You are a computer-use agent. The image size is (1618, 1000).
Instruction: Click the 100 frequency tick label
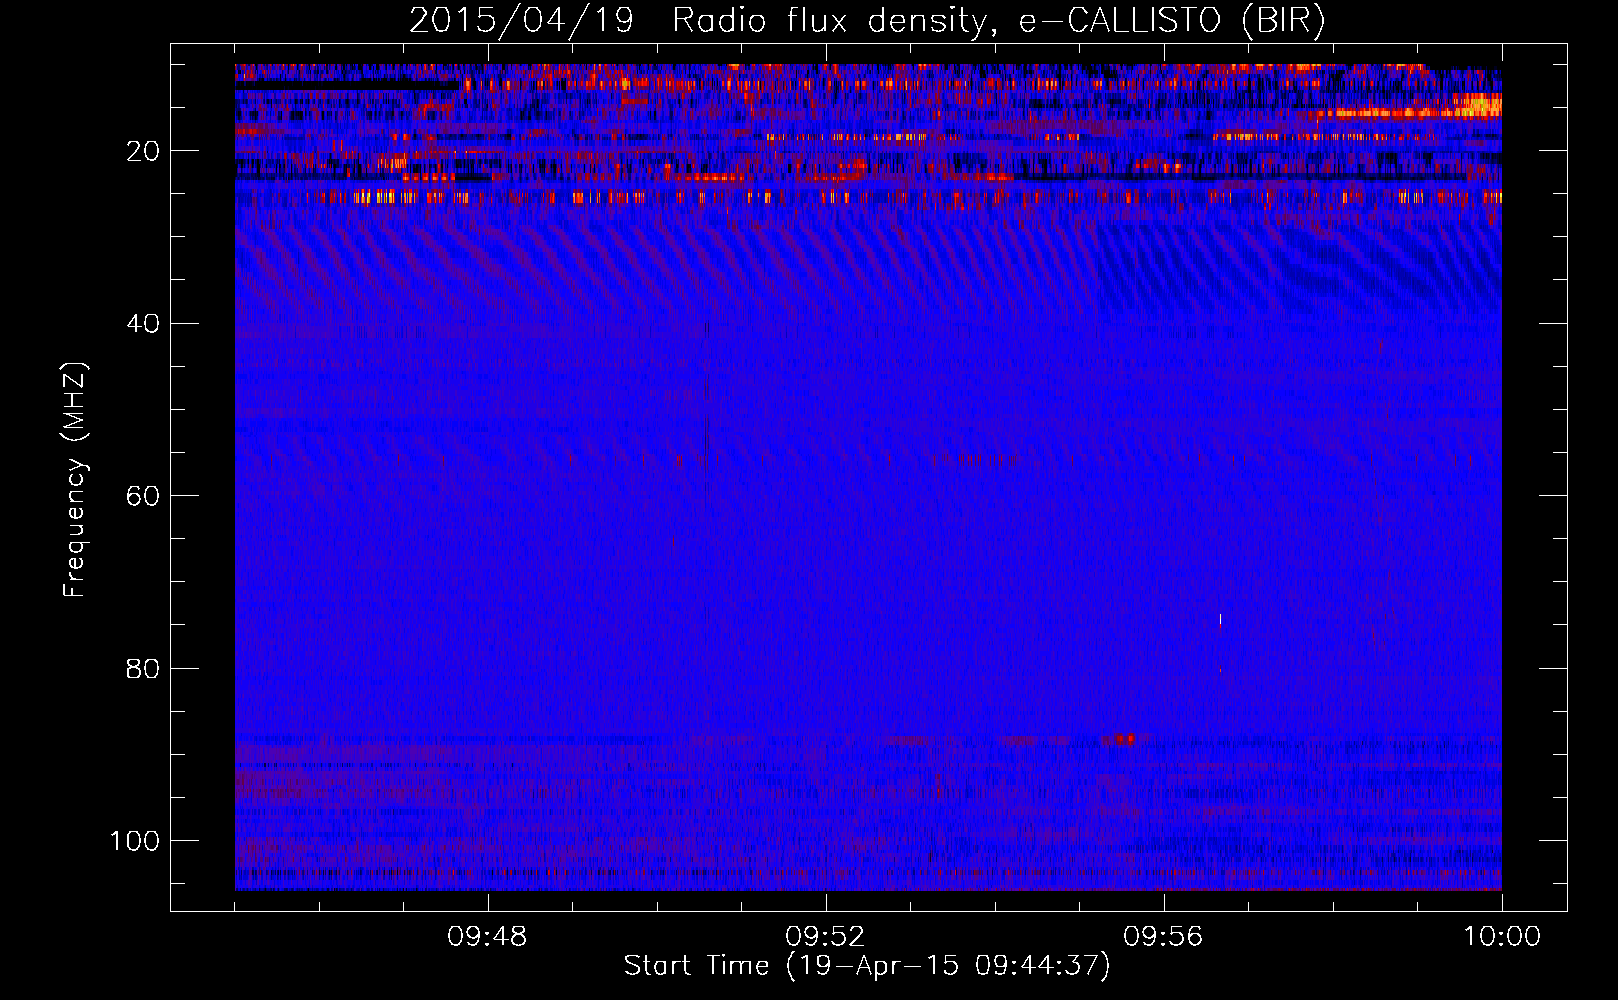click(x=135, y=841)
